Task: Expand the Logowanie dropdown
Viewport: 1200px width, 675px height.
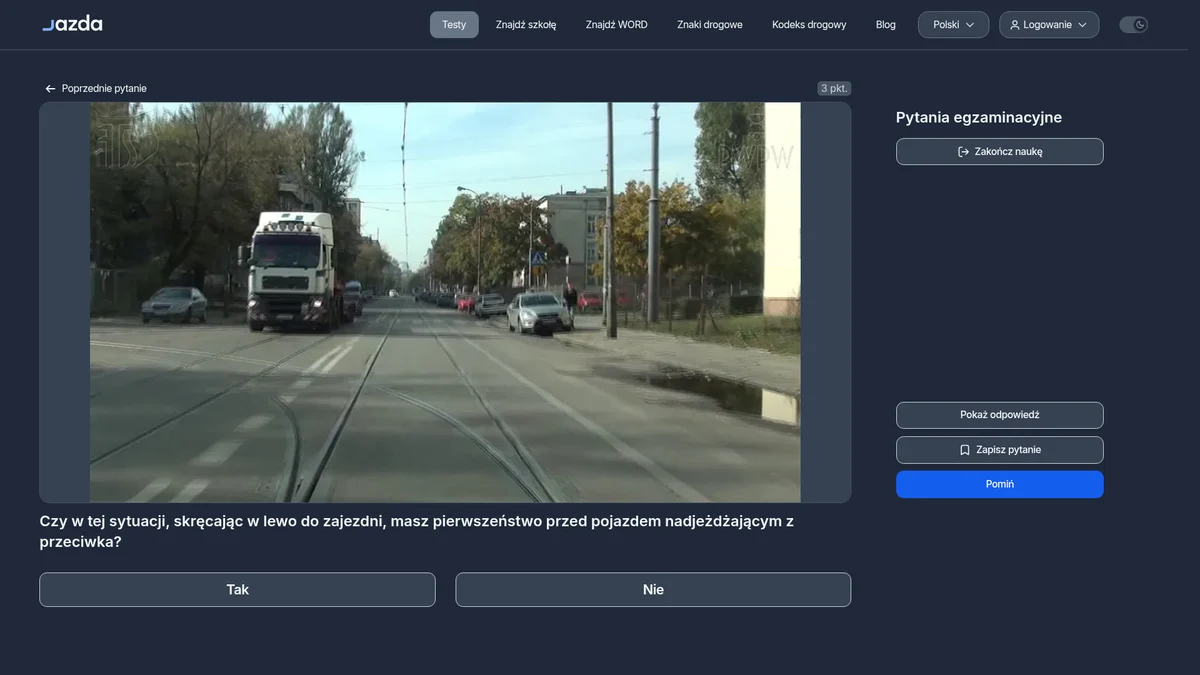Action: click(1049, 25)
